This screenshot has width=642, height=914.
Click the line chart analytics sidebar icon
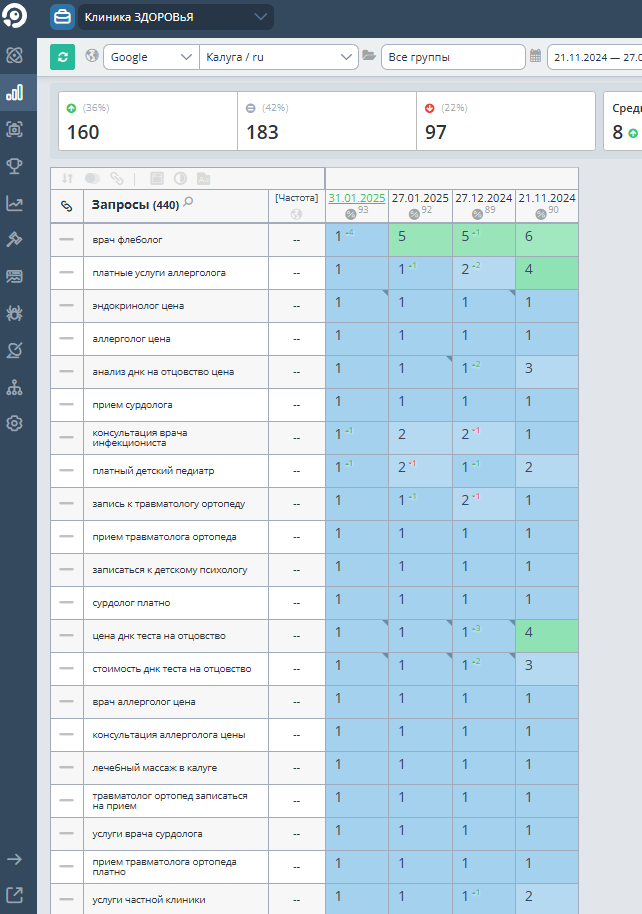[x=15, y=203]
